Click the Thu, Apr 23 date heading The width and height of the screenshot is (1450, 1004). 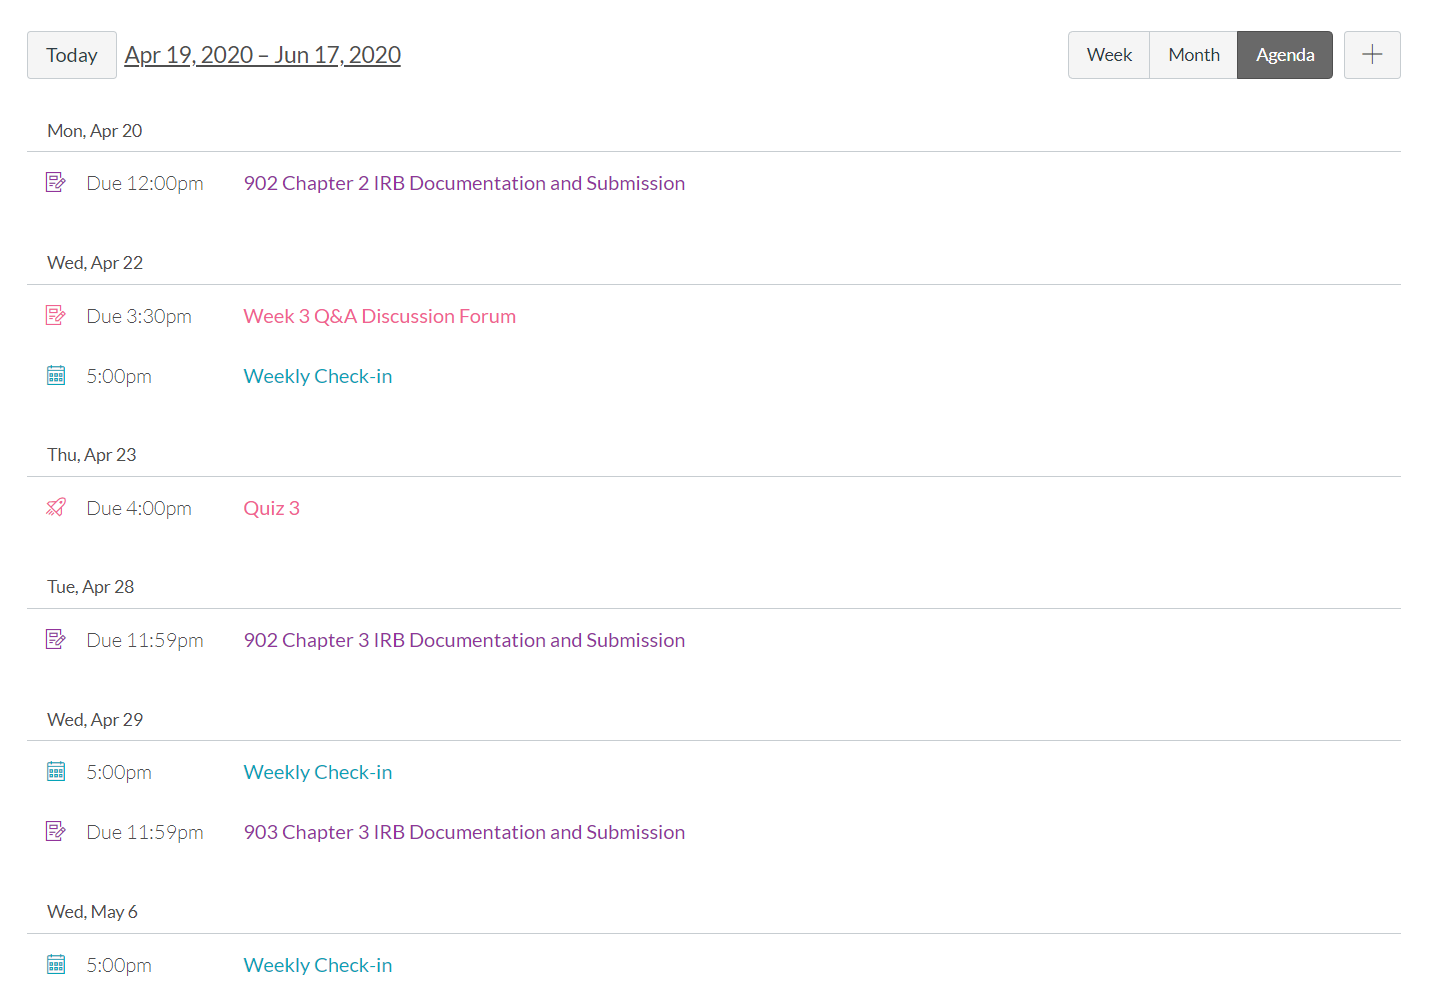click(x=92, y=455)
